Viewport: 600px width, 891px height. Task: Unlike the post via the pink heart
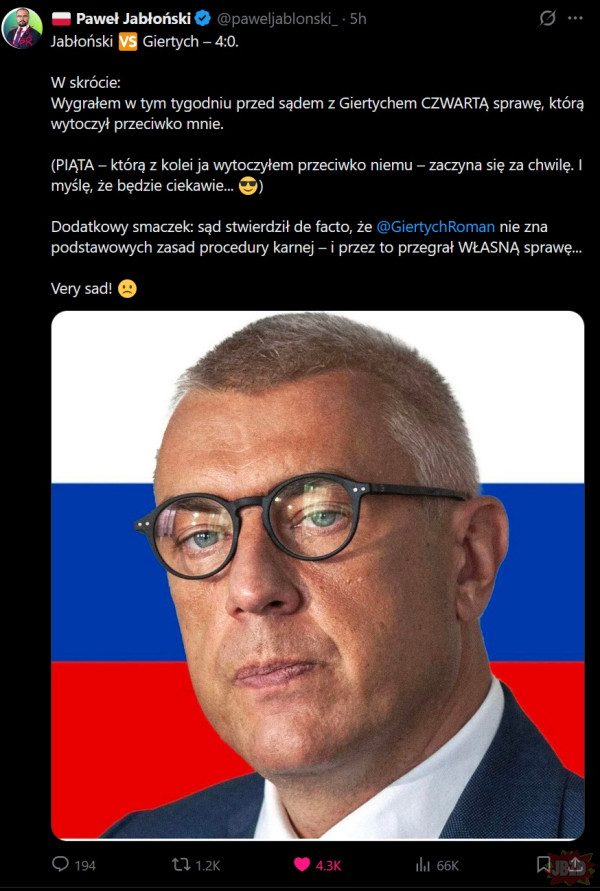(x=302, y=865)
